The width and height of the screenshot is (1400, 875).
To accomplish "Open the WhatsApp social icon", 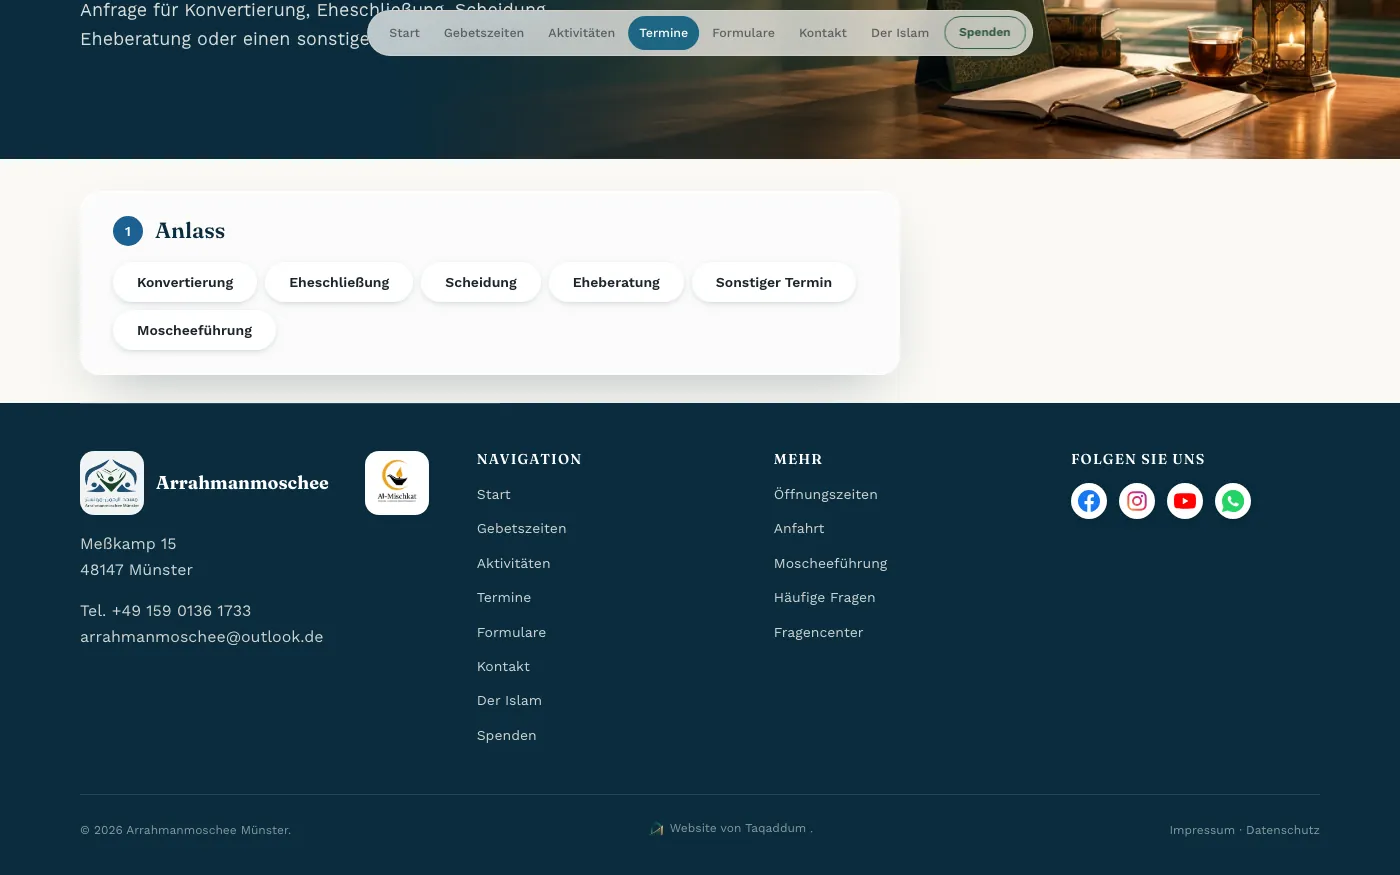I will (1233, 501).
